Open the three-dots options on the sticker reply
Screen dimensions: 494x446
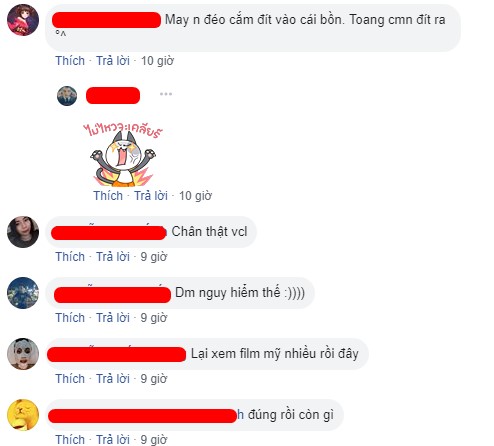tap(166, 94)
